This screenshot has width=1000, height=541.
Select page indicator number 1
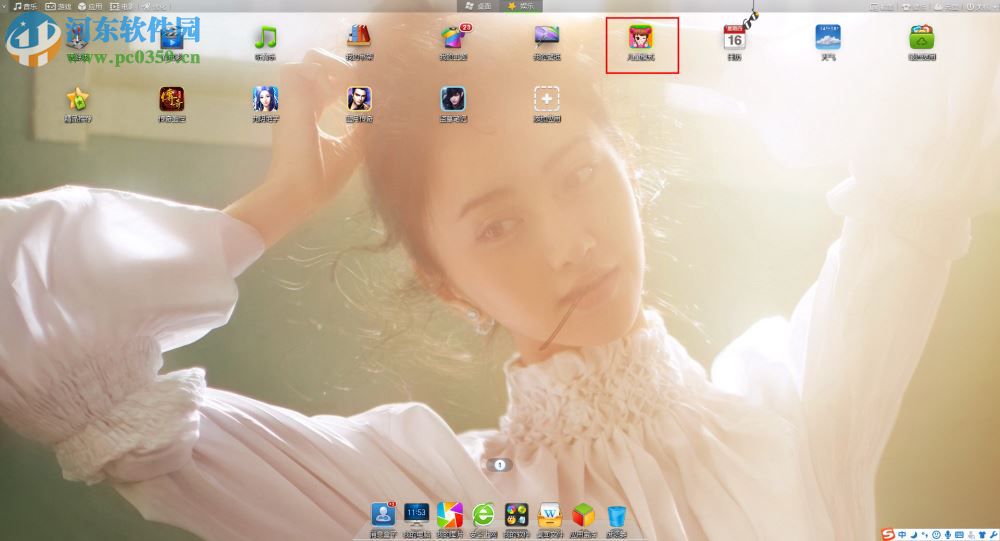(500, 464)
